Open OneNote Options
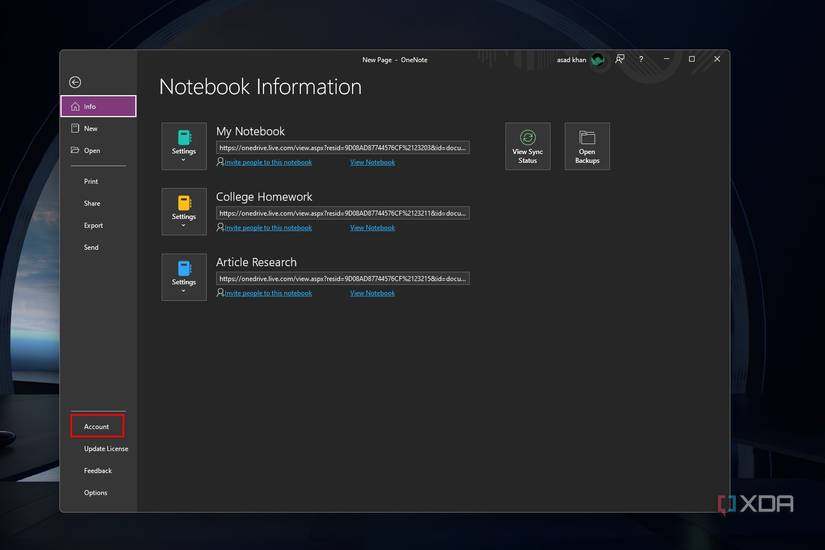Screen dimensions: 825x550 click(98, 493)
